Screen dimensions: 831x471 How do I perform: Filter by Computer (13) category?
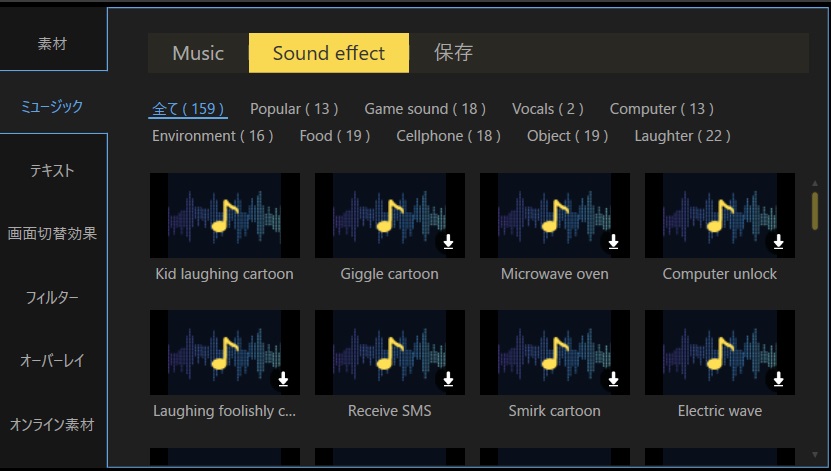(661, 109)
